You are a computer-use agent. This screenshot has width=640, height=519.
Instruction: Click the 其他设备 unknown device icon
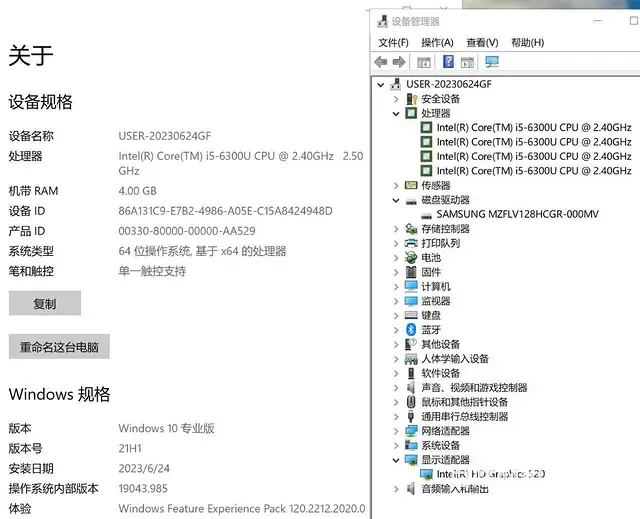pos(411,344)
